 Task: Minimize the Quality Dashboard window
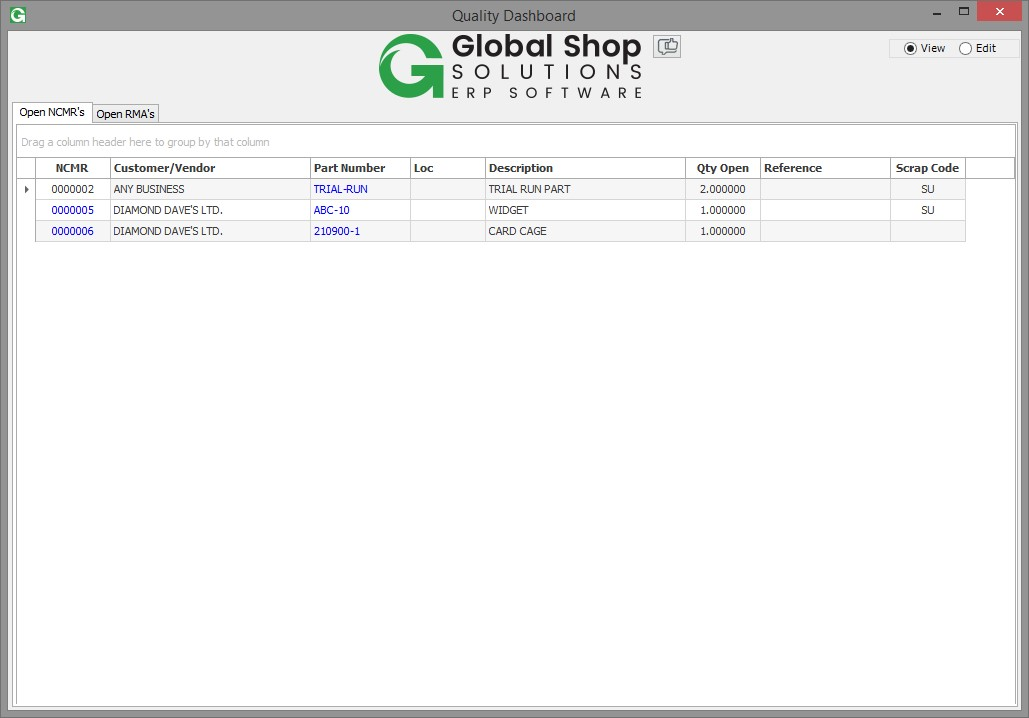pos(936,12)
